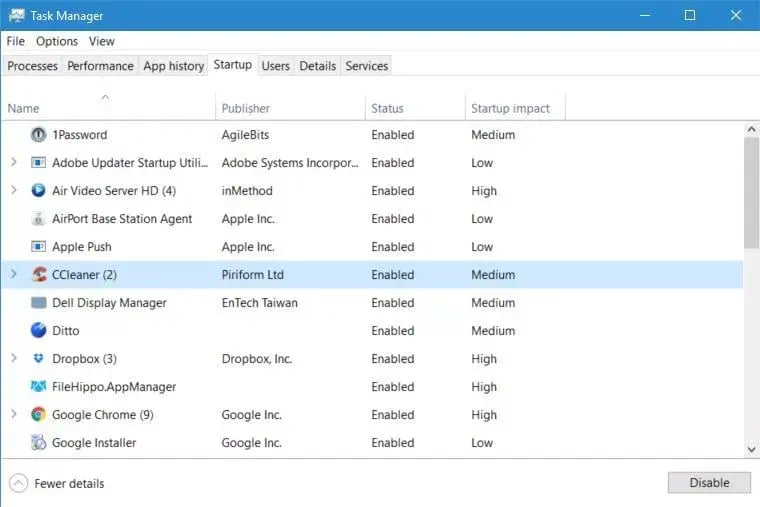This screenshot has width=760, height=507.
Task: Click the 1Password app icon
Action: coord(39,135)
